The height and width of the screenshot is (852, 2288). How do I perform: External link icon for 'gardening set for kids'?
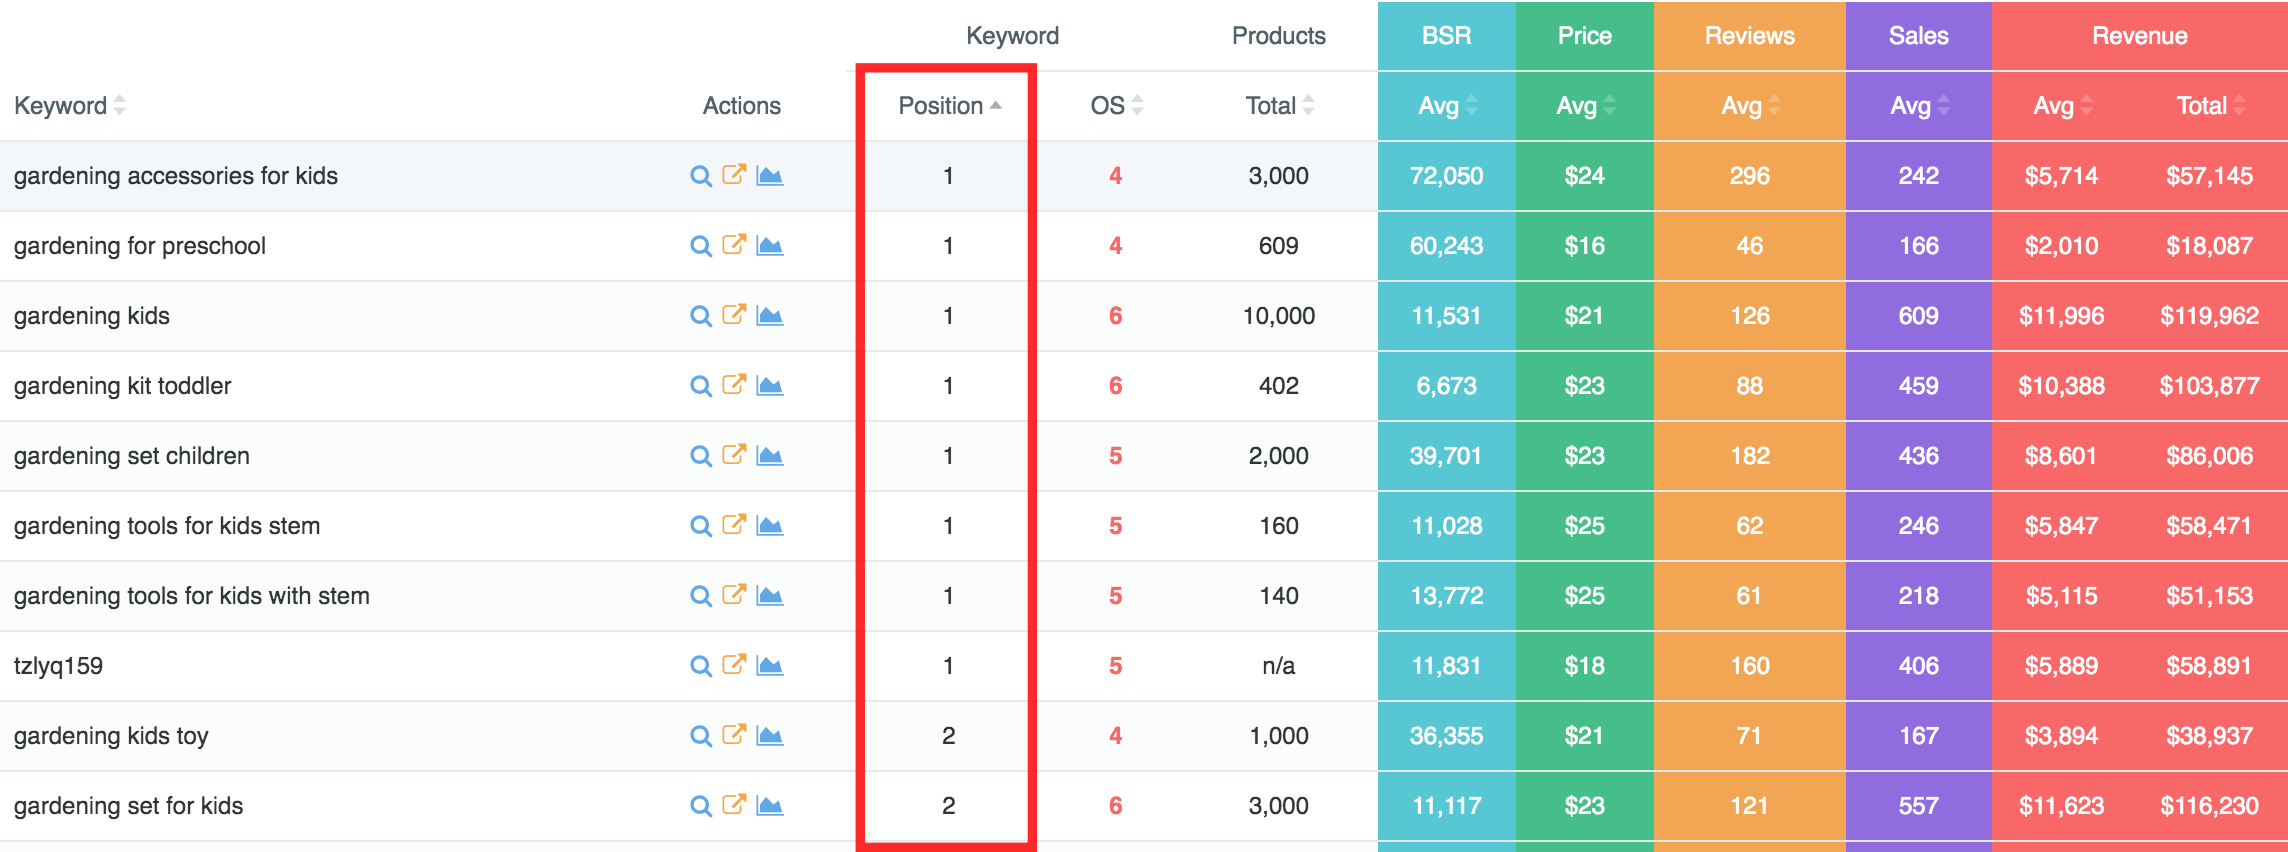point(734,804)
